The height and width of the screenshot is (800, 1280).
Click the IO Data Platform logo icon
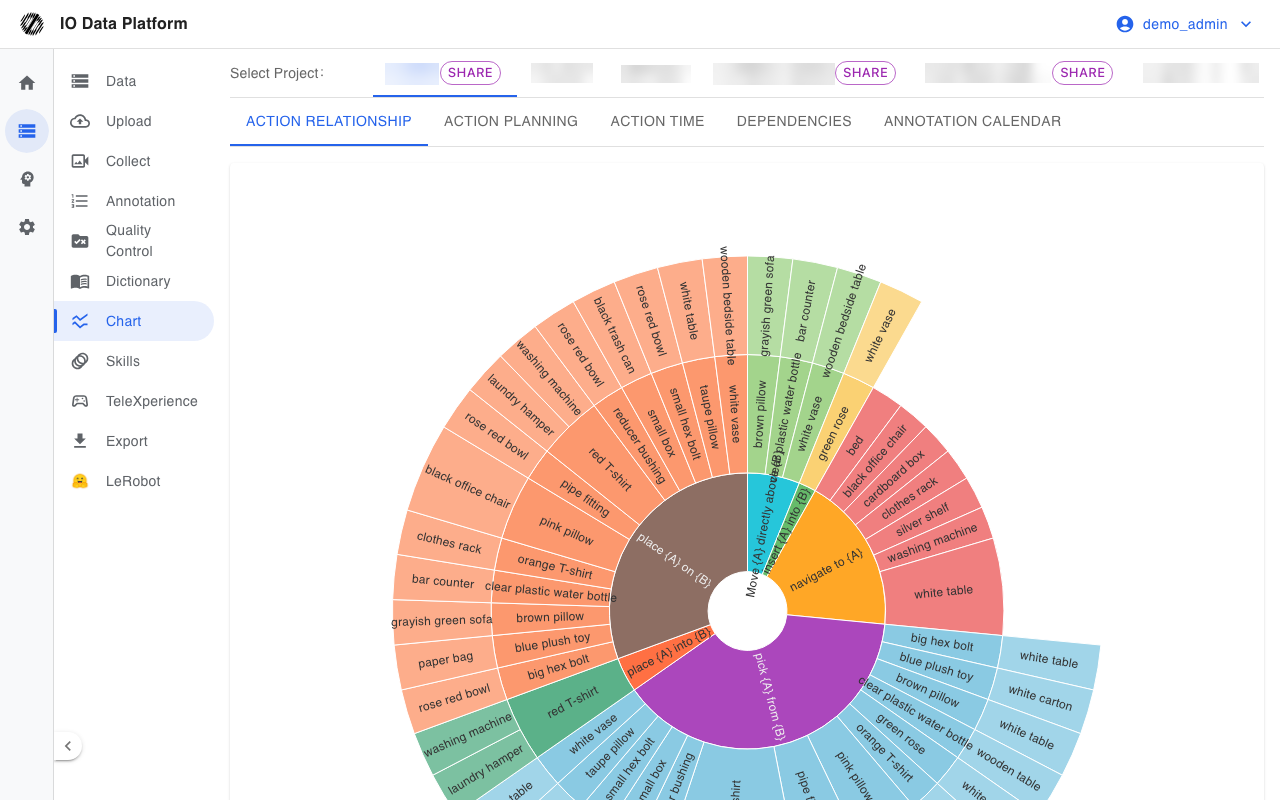click(x=32, y=24)
